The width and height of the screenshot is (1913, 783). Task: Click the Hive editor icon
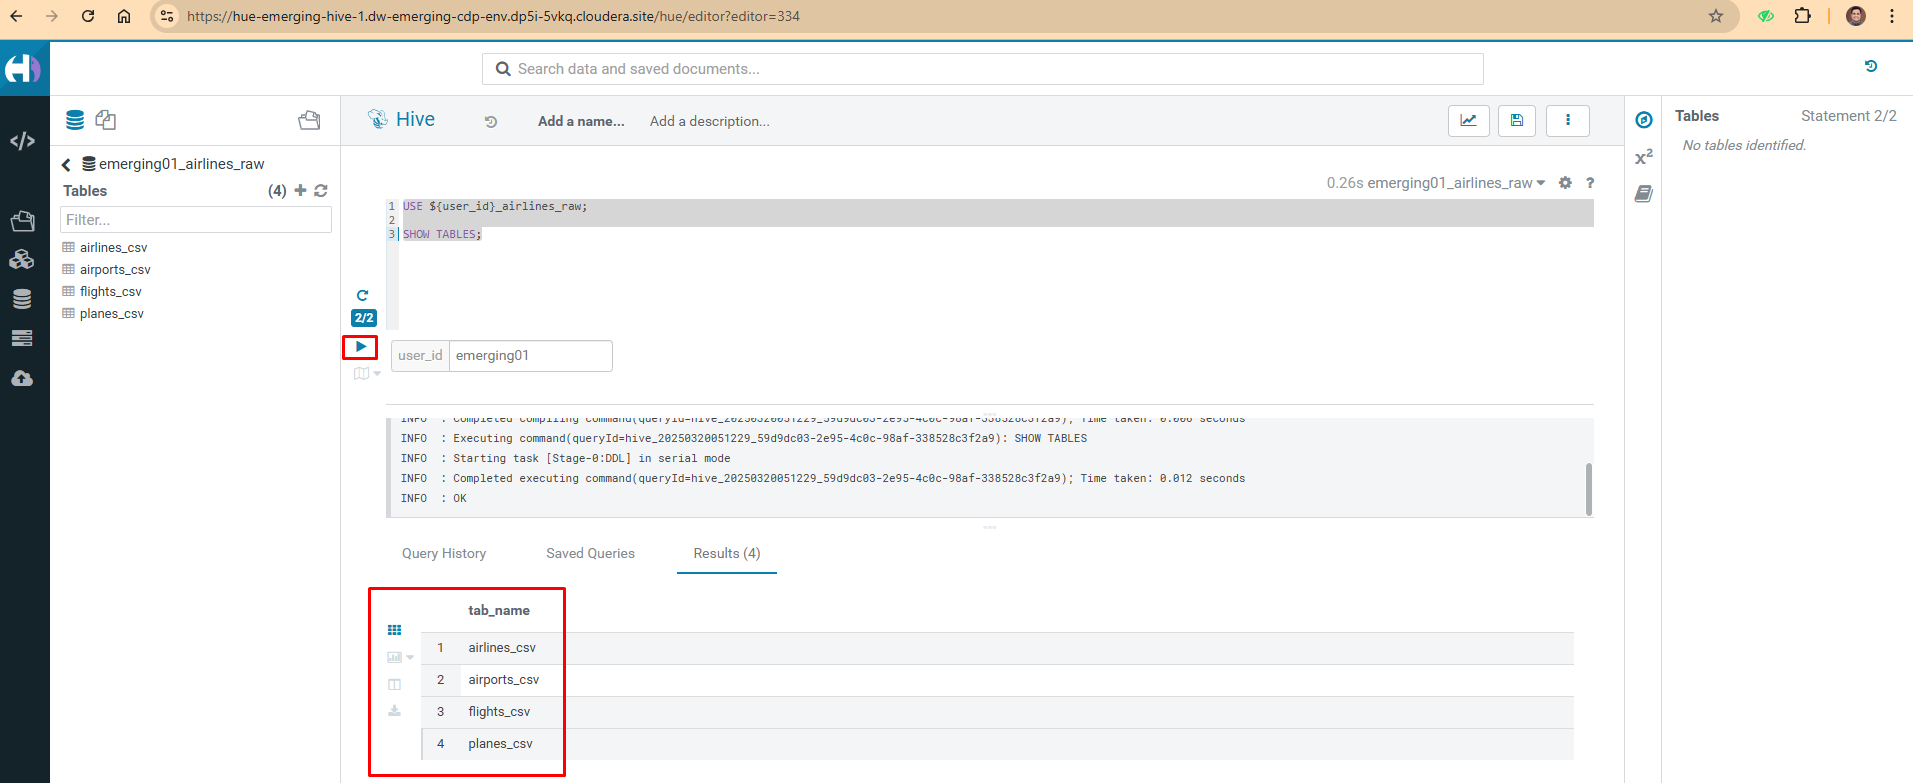(x=377, y=120)
